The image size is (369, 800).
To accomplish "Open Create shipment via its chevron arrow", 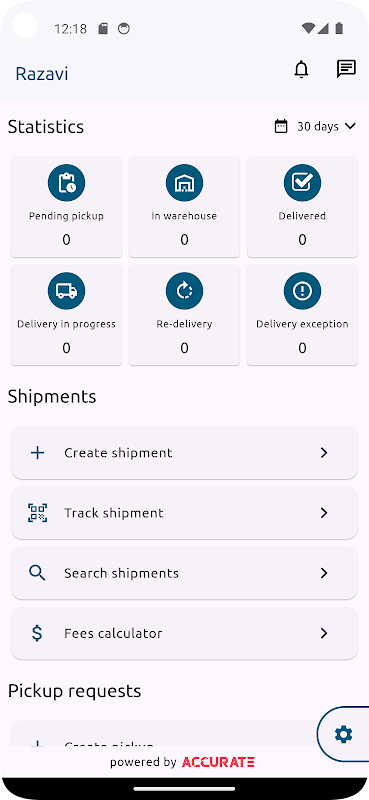I will pos(324,453).
